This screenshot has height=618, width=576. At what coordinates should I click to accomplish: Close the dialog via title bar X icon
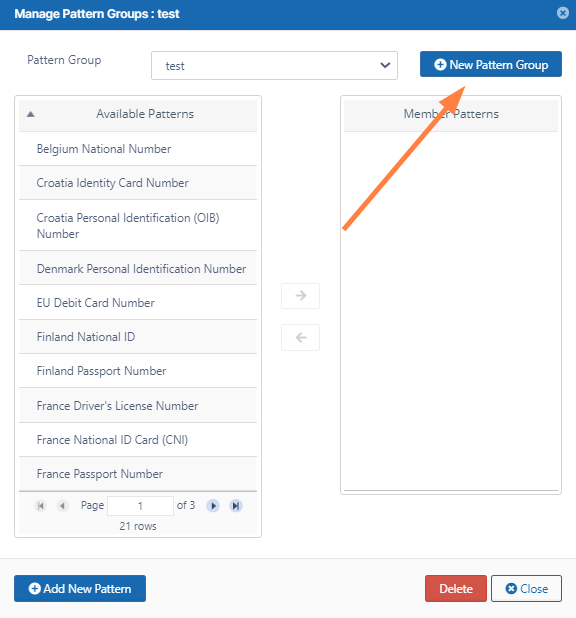[x=563, y=13]
